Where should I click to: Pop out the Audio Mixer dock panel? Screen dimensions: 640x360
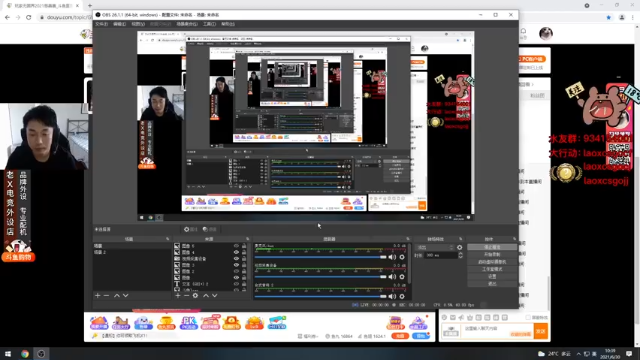tap(408, 239)
